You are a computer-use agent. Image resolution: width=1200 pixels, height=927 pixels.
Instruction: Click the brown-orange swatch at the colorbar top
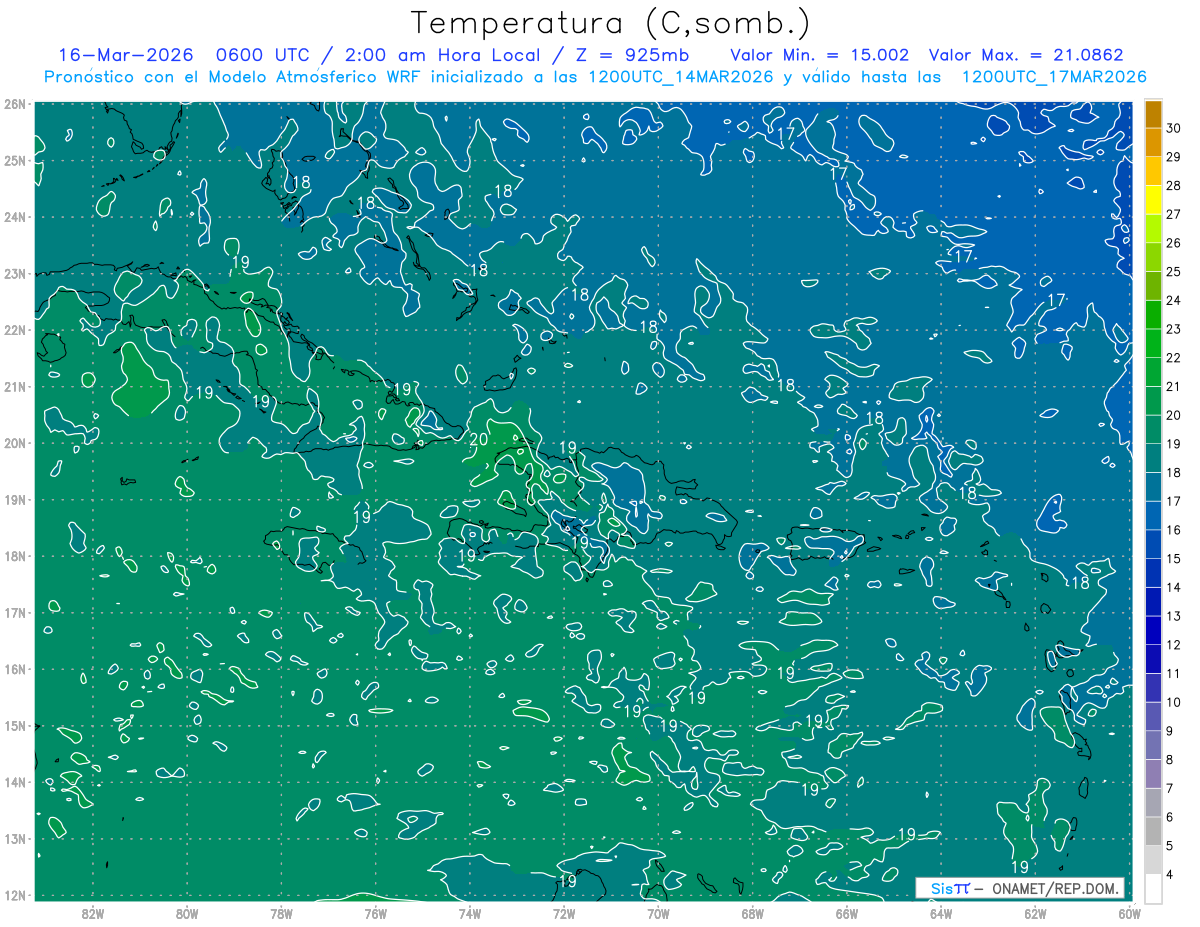(x=1153, y=115)
